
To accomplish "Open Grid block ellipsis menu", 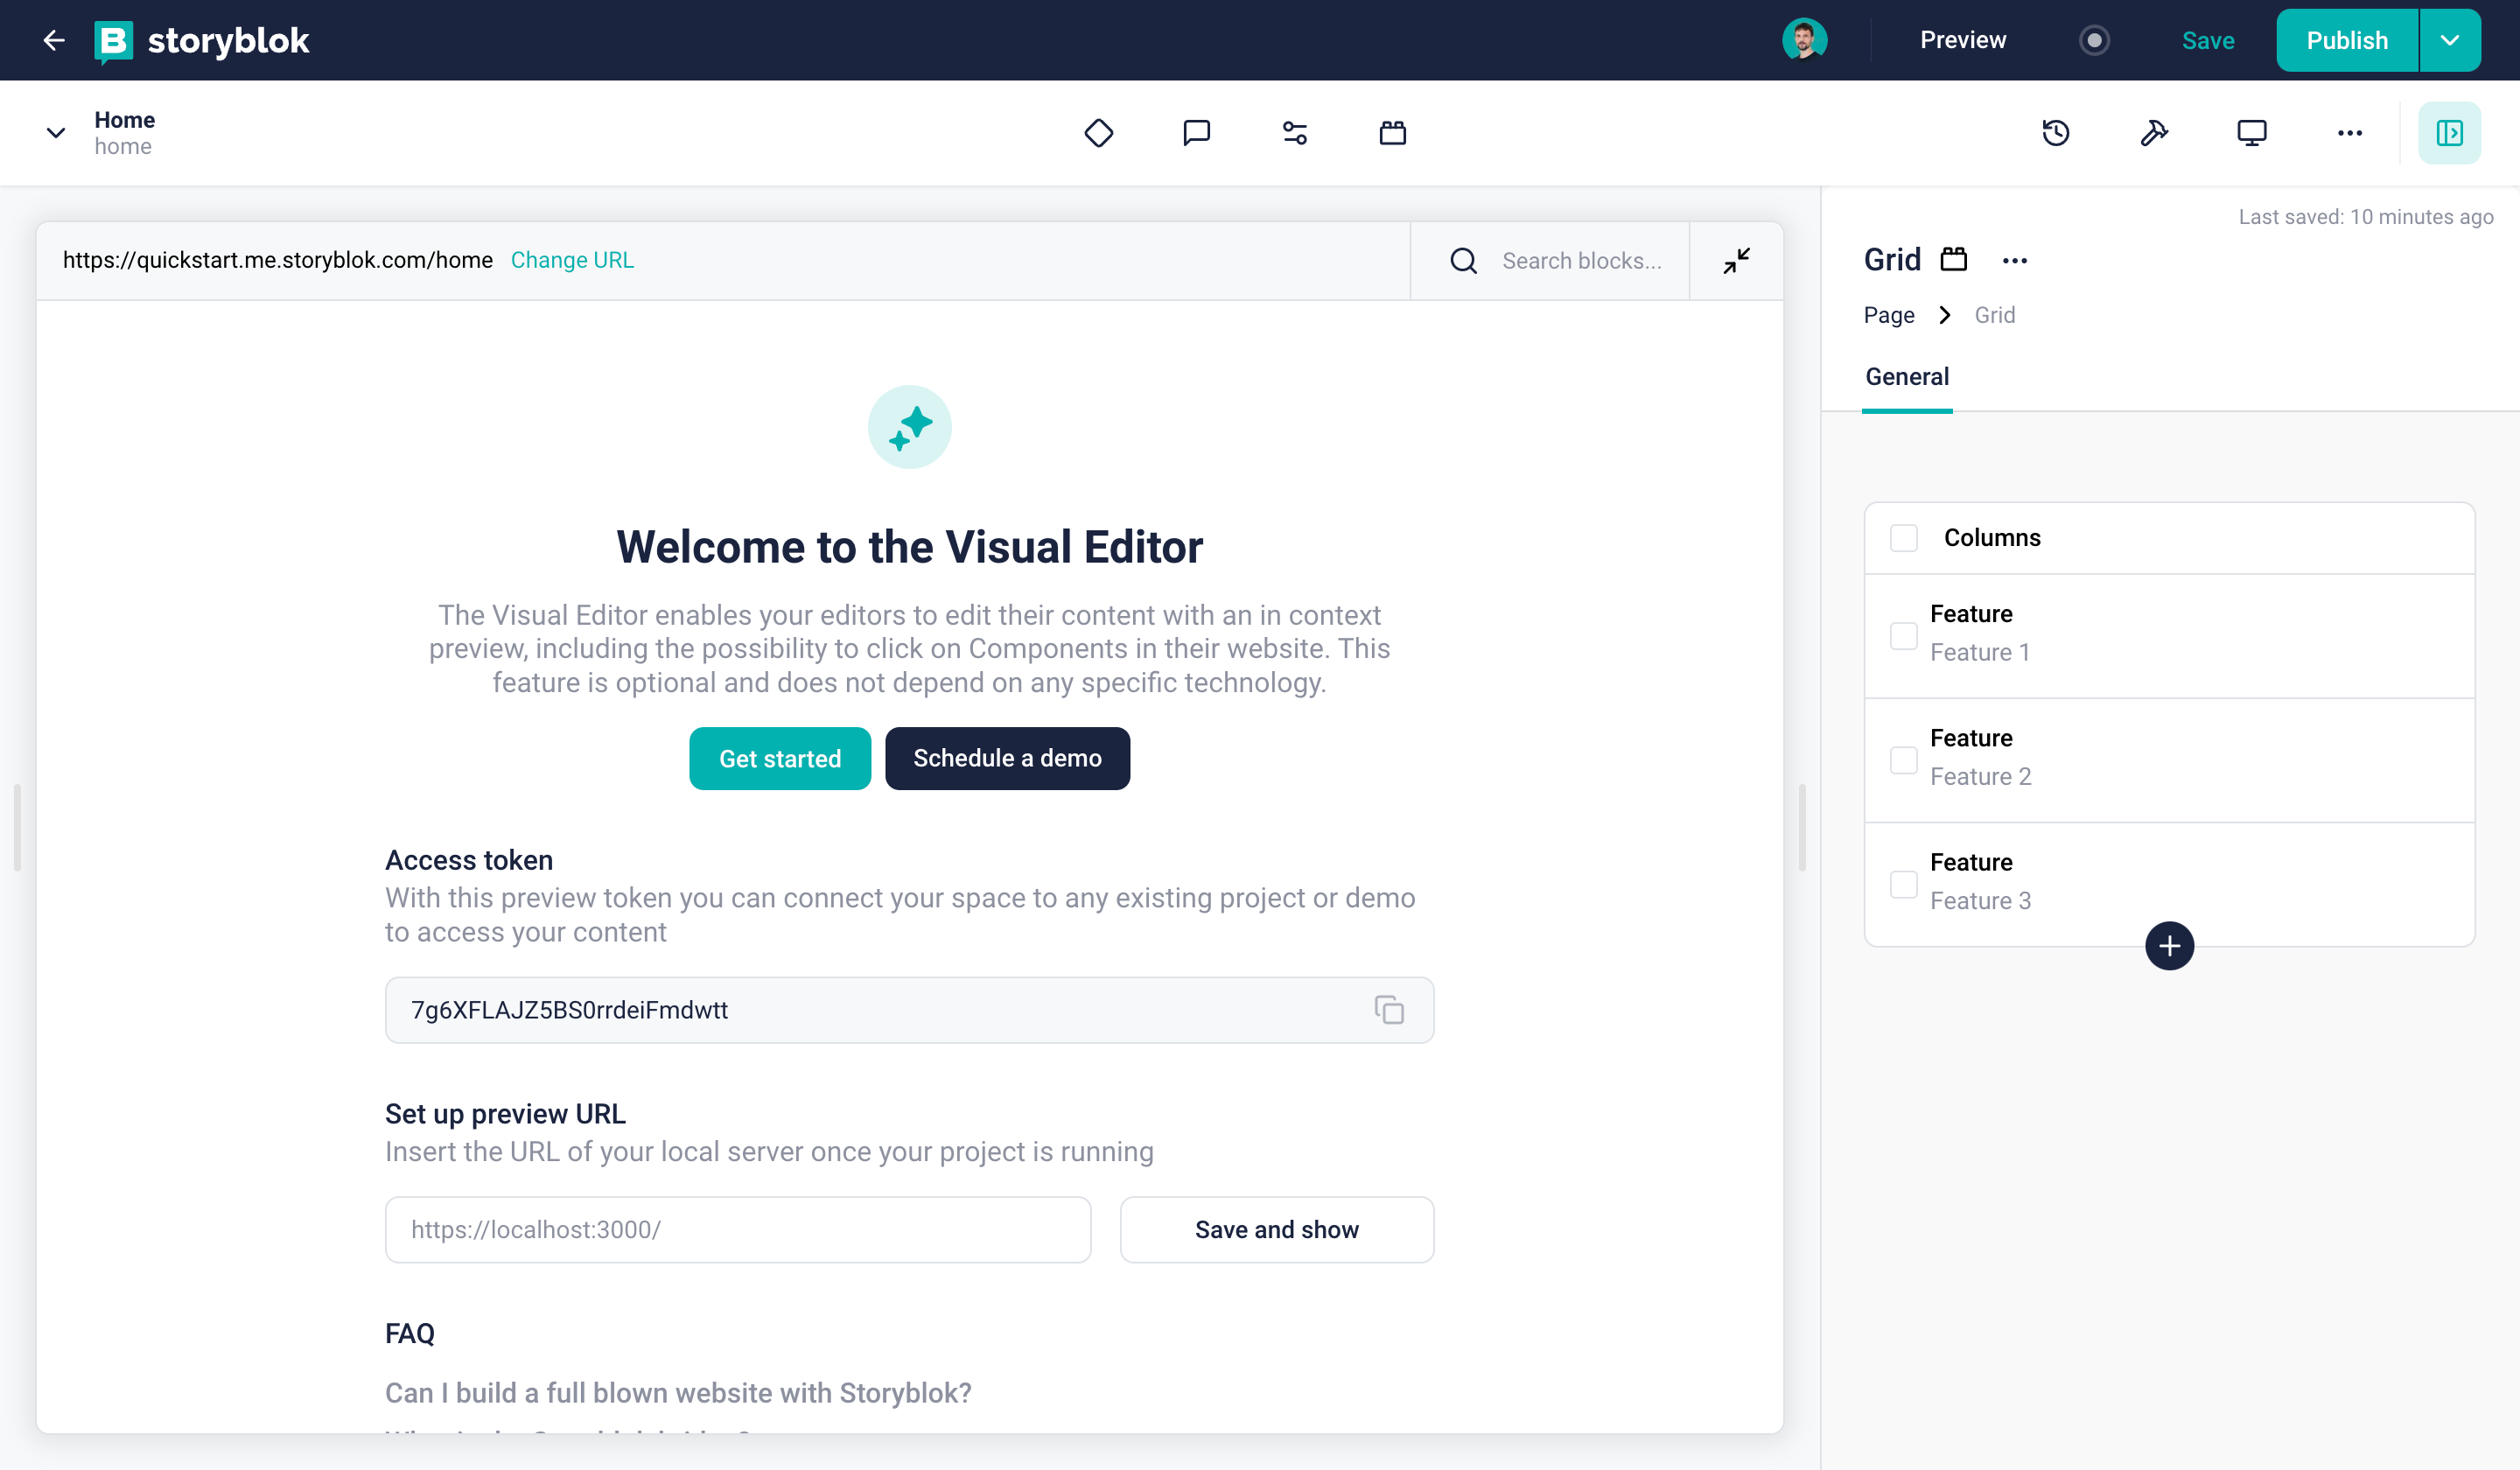I will pyautogui.click(x=2014, y=261).
